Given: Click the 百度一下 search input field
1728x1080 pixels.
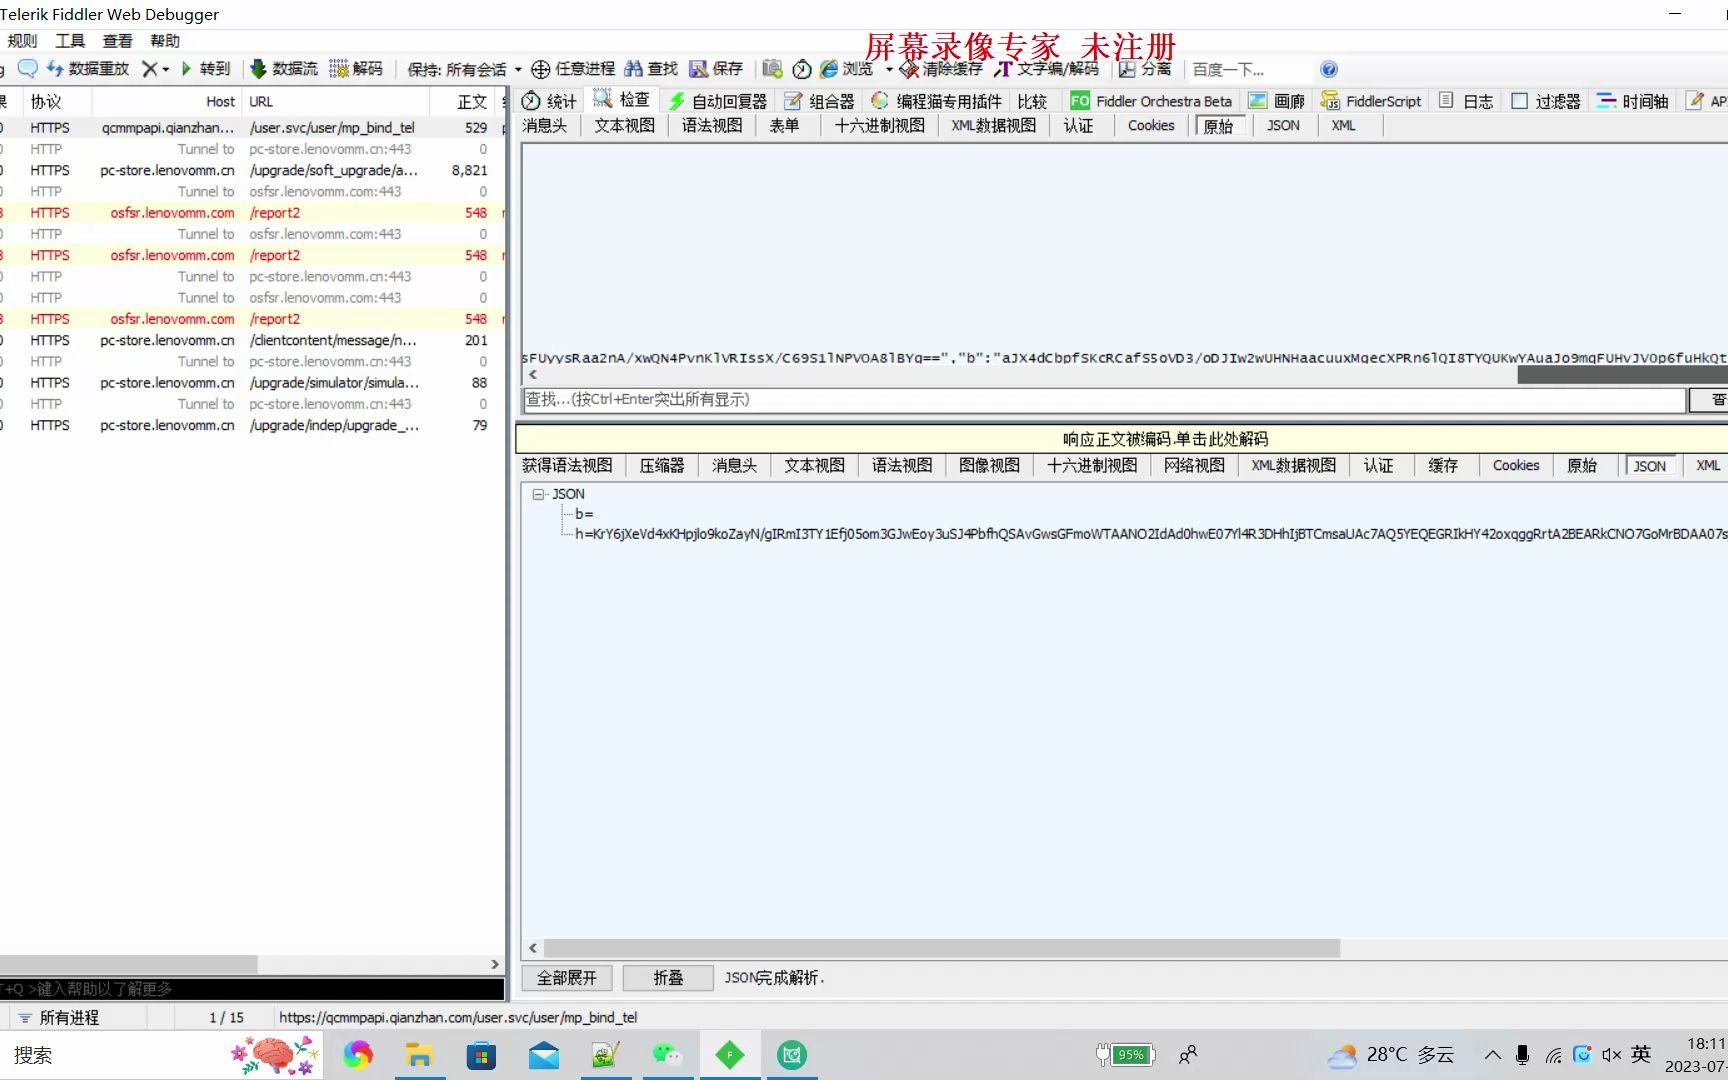Looking at the screenshot, I should tap(1250, 69).
